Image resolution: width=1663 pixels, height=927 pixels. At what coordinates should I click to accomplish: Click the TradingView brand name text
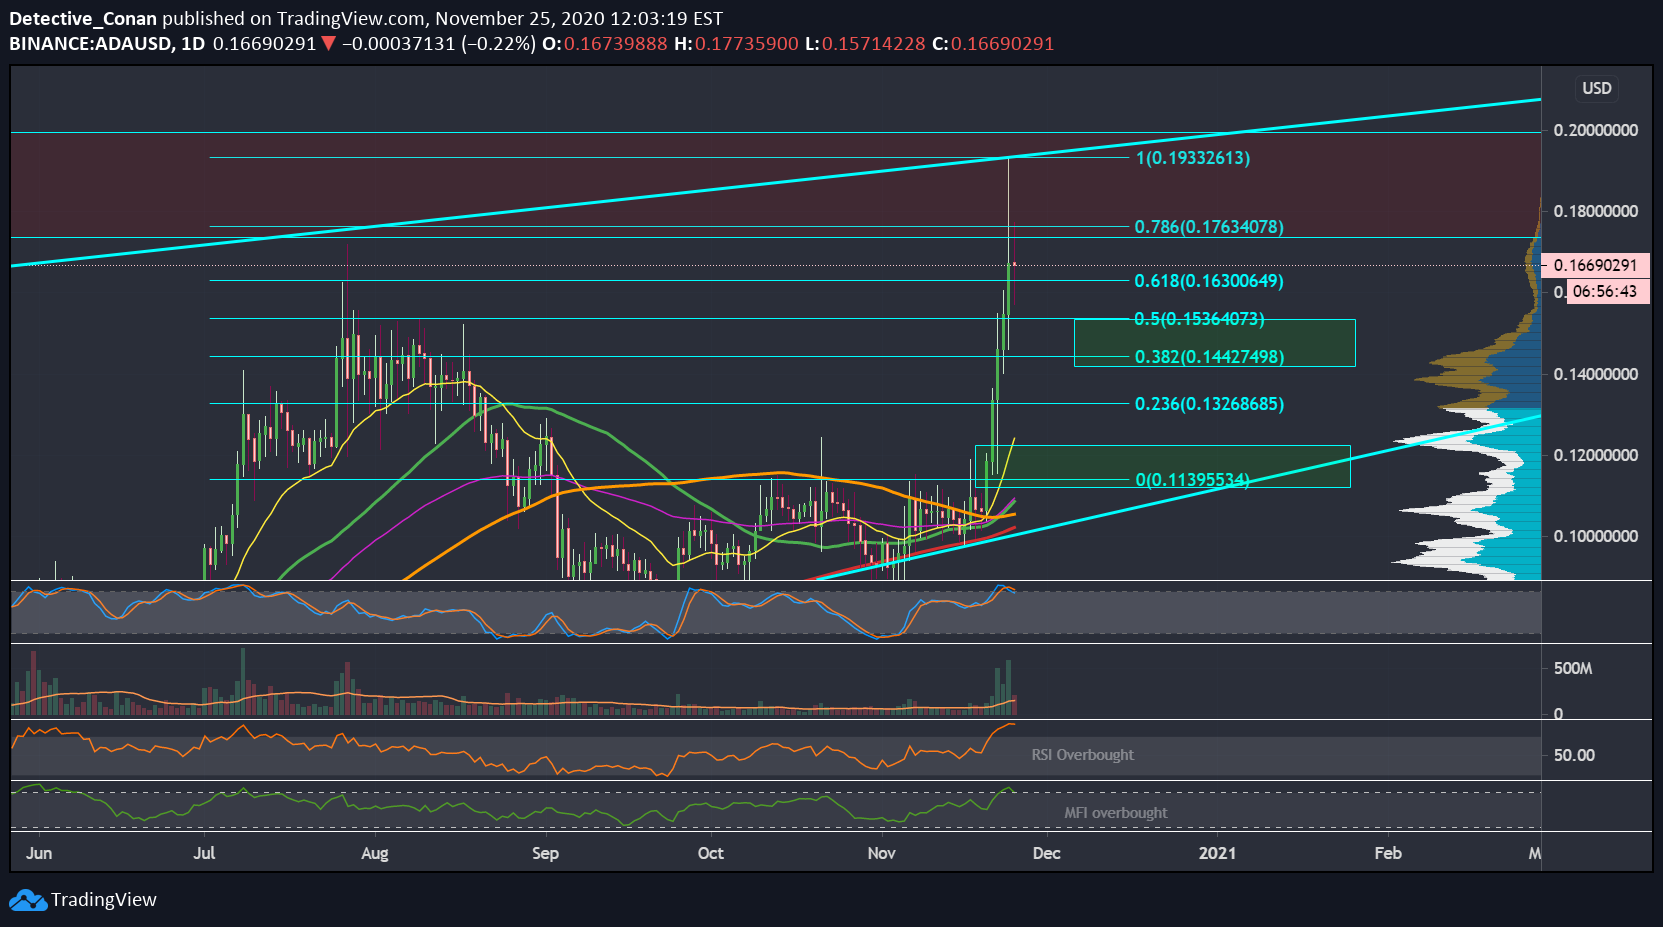click(104, 900)
